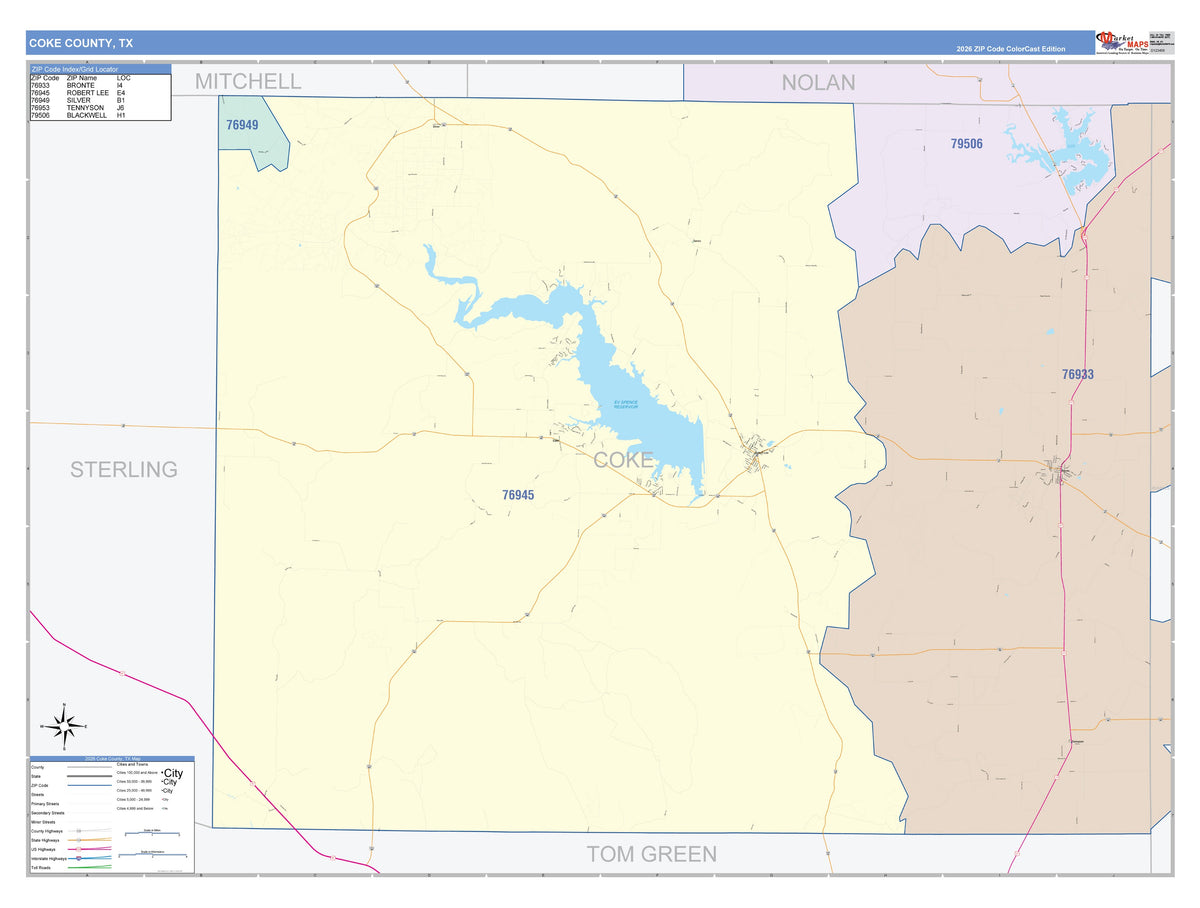
Task: Click the 76949 ZIP label on map
Action: (242, 125)
